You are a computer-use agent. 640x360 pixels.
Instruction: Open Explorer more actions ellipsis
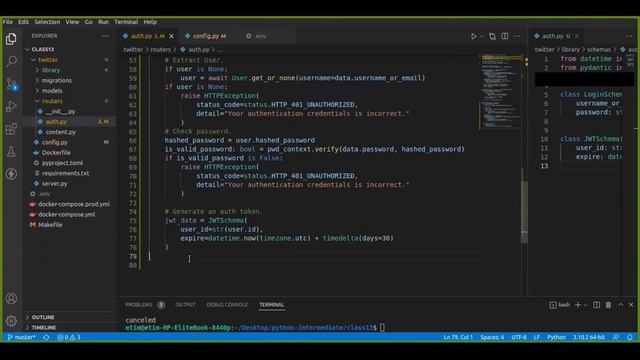click(x=105, y=36)
